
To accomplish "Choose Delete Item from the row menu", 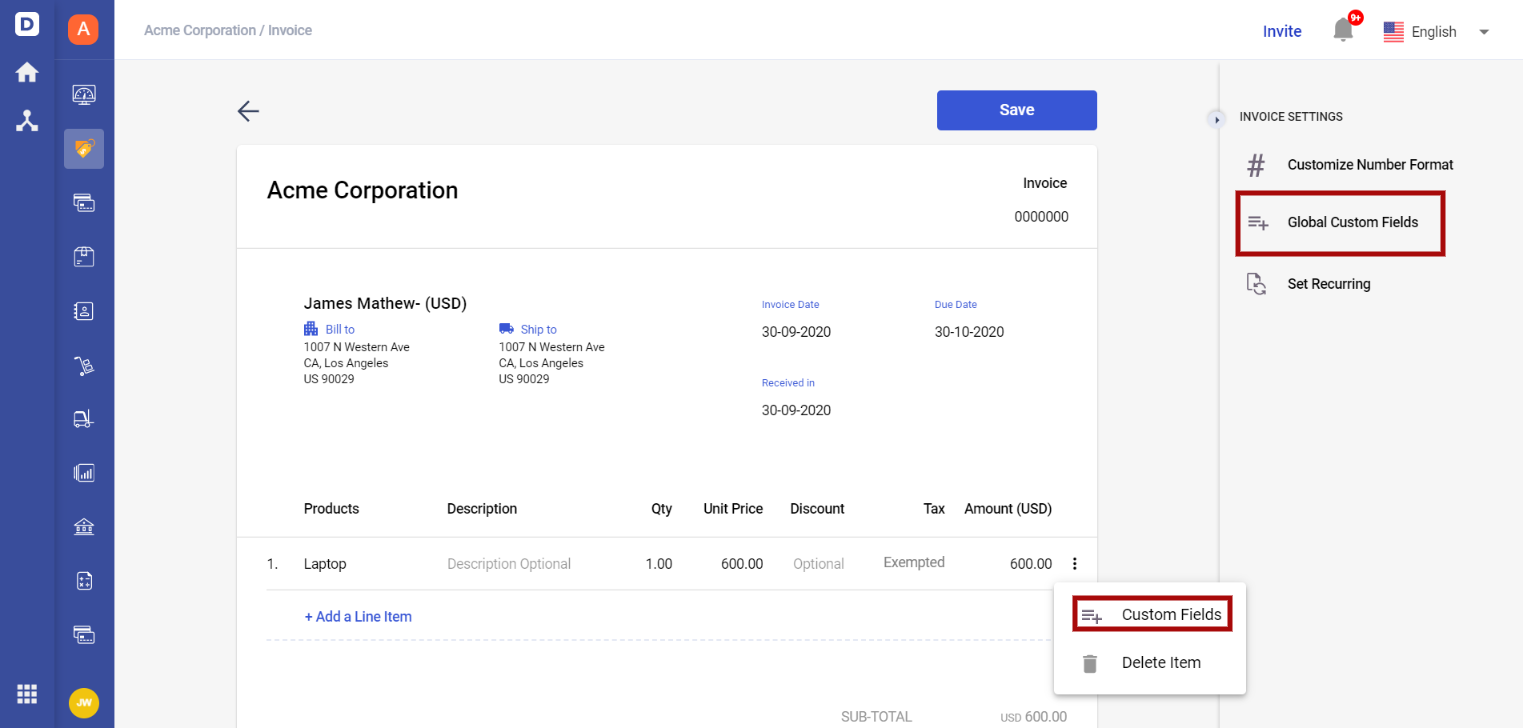I will [x=1150, y=663].
